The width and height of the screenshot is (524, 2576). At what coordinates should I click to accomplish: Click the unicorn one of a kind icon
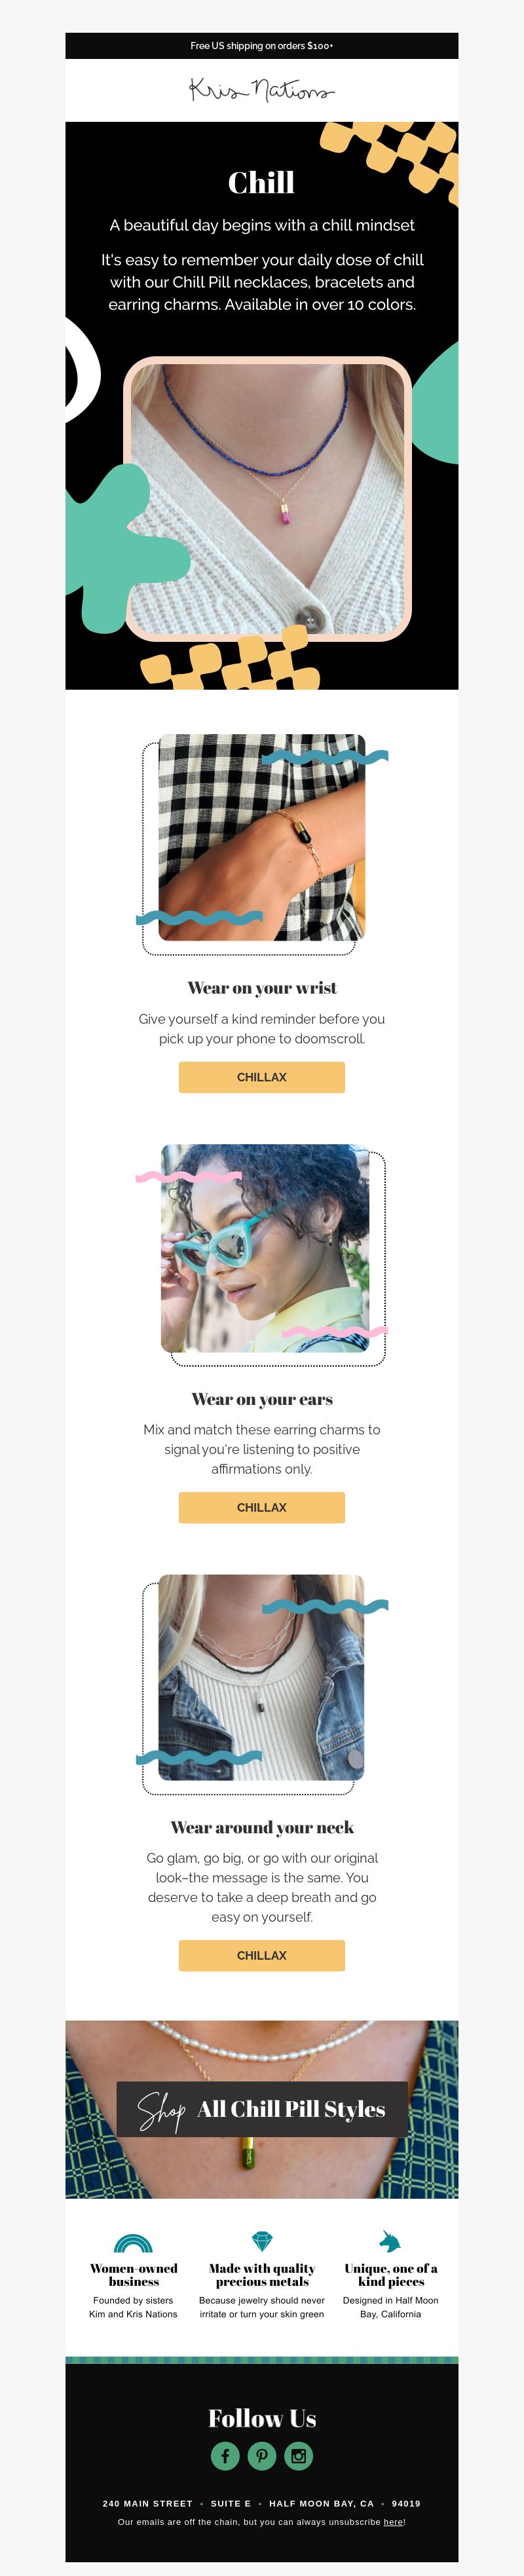click(390, 2240)
